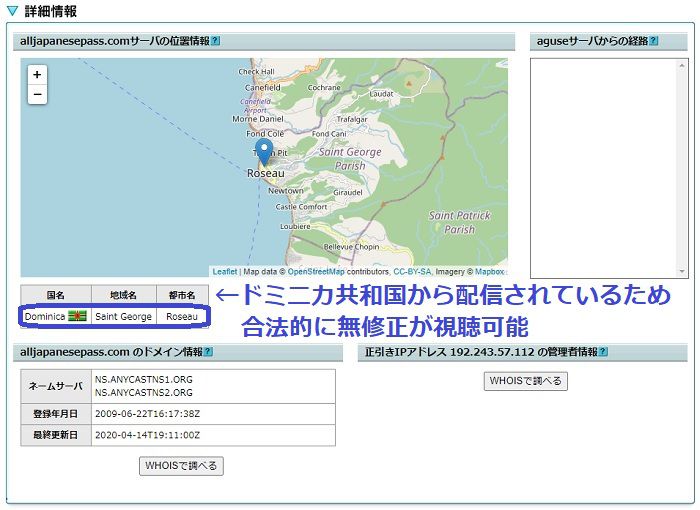Open the Mapbox attribution link
This screenshot has height=510, width=700.
click(x=489, y=272)
